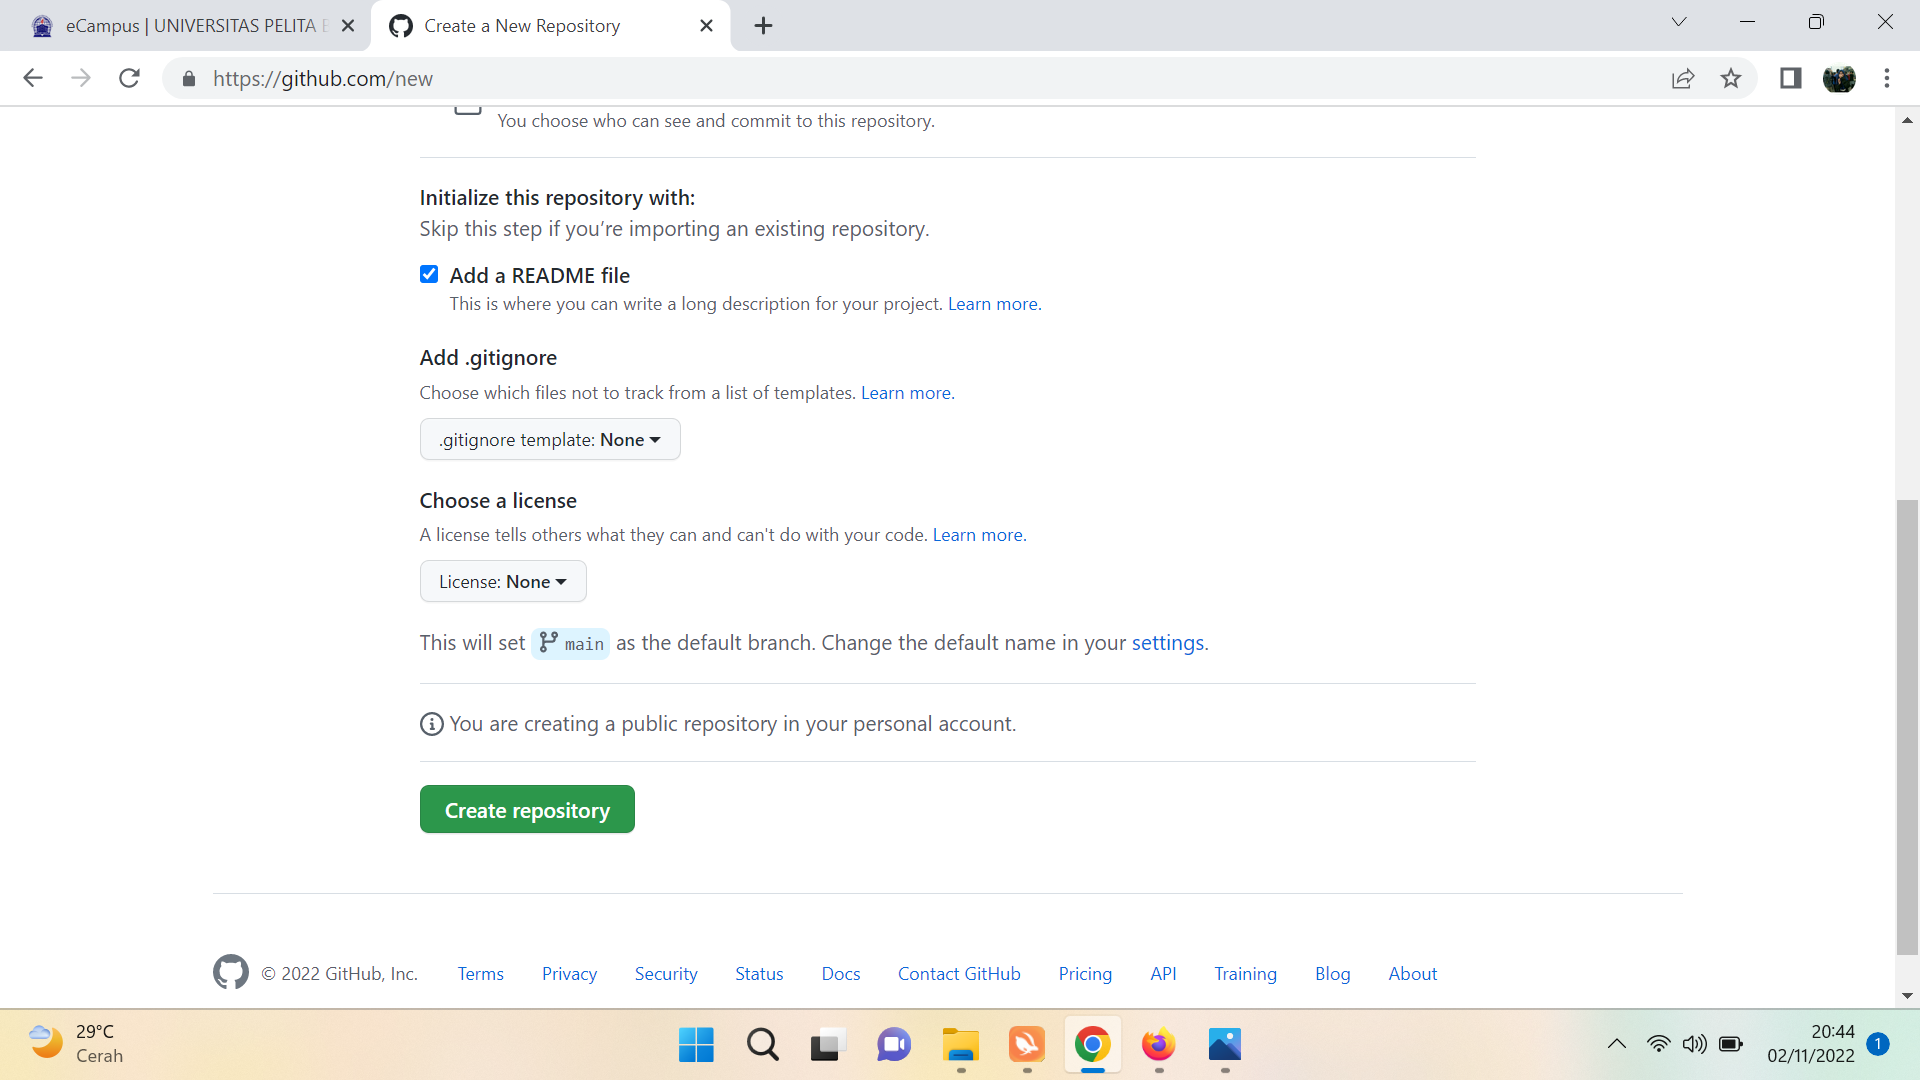Click the scrollbar down arrow

click(1907, 996)
